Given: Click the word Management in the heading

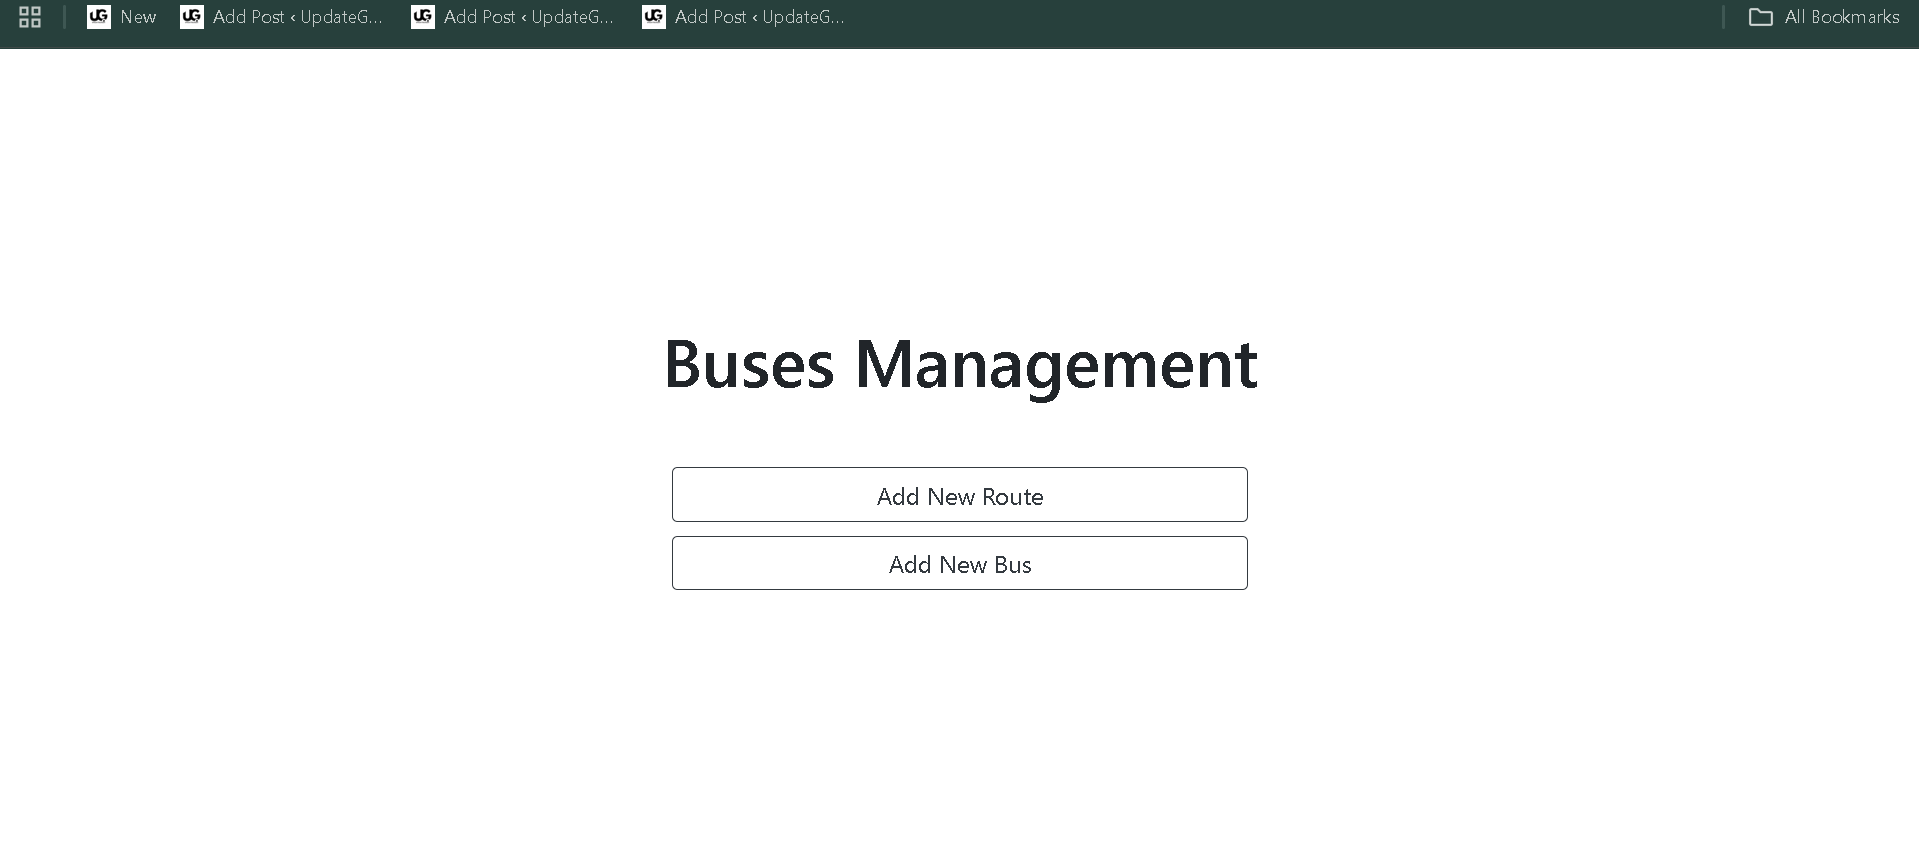Looking at the screenshot, I should click(x=1055, y=364).
